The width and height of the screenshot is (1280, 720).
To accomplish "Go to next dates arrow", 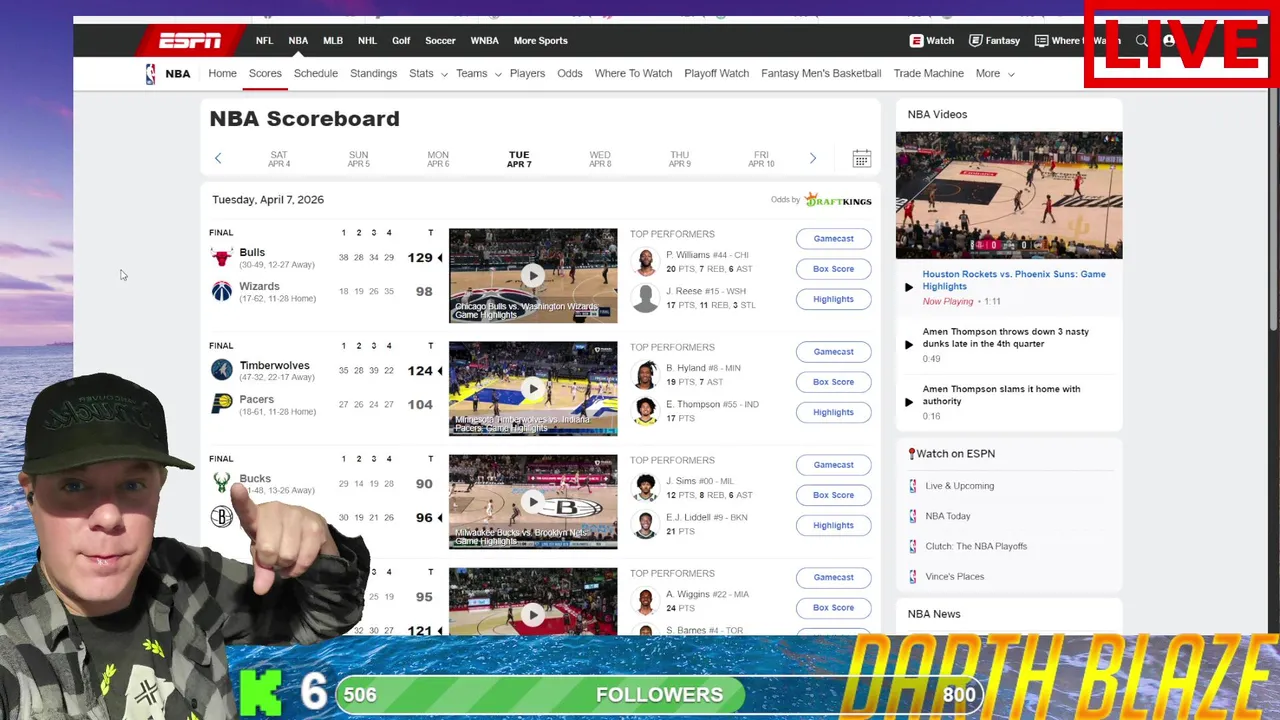I will pyautogui.click(x=812, y=158).
